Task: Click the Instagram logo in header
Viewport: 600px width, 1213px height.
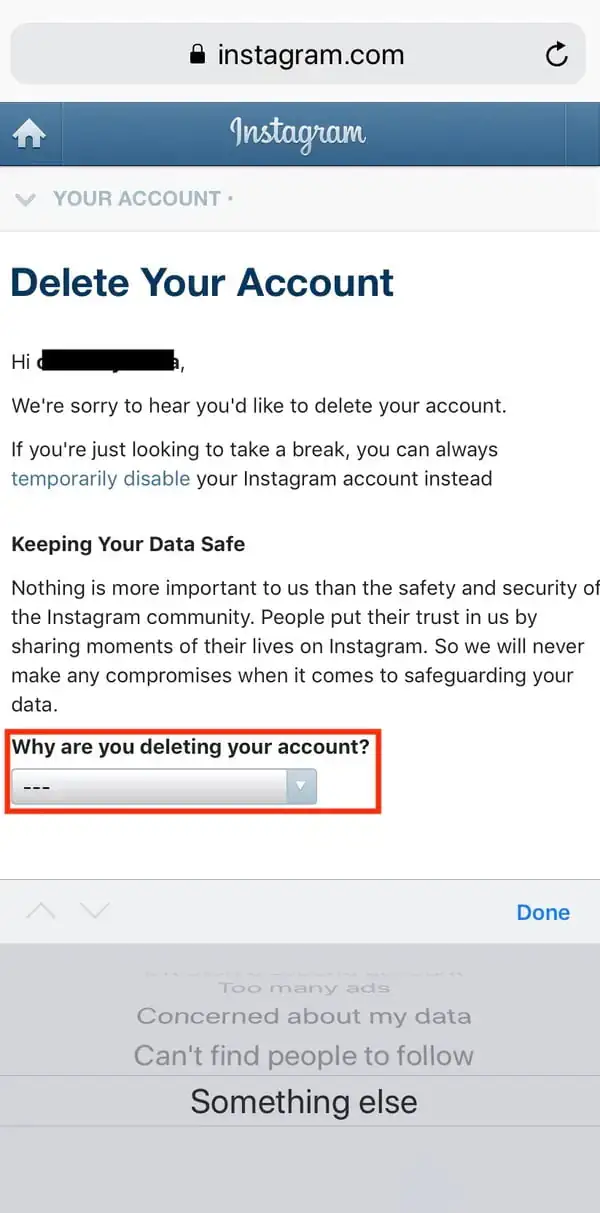Action: [x=298, y=132]
